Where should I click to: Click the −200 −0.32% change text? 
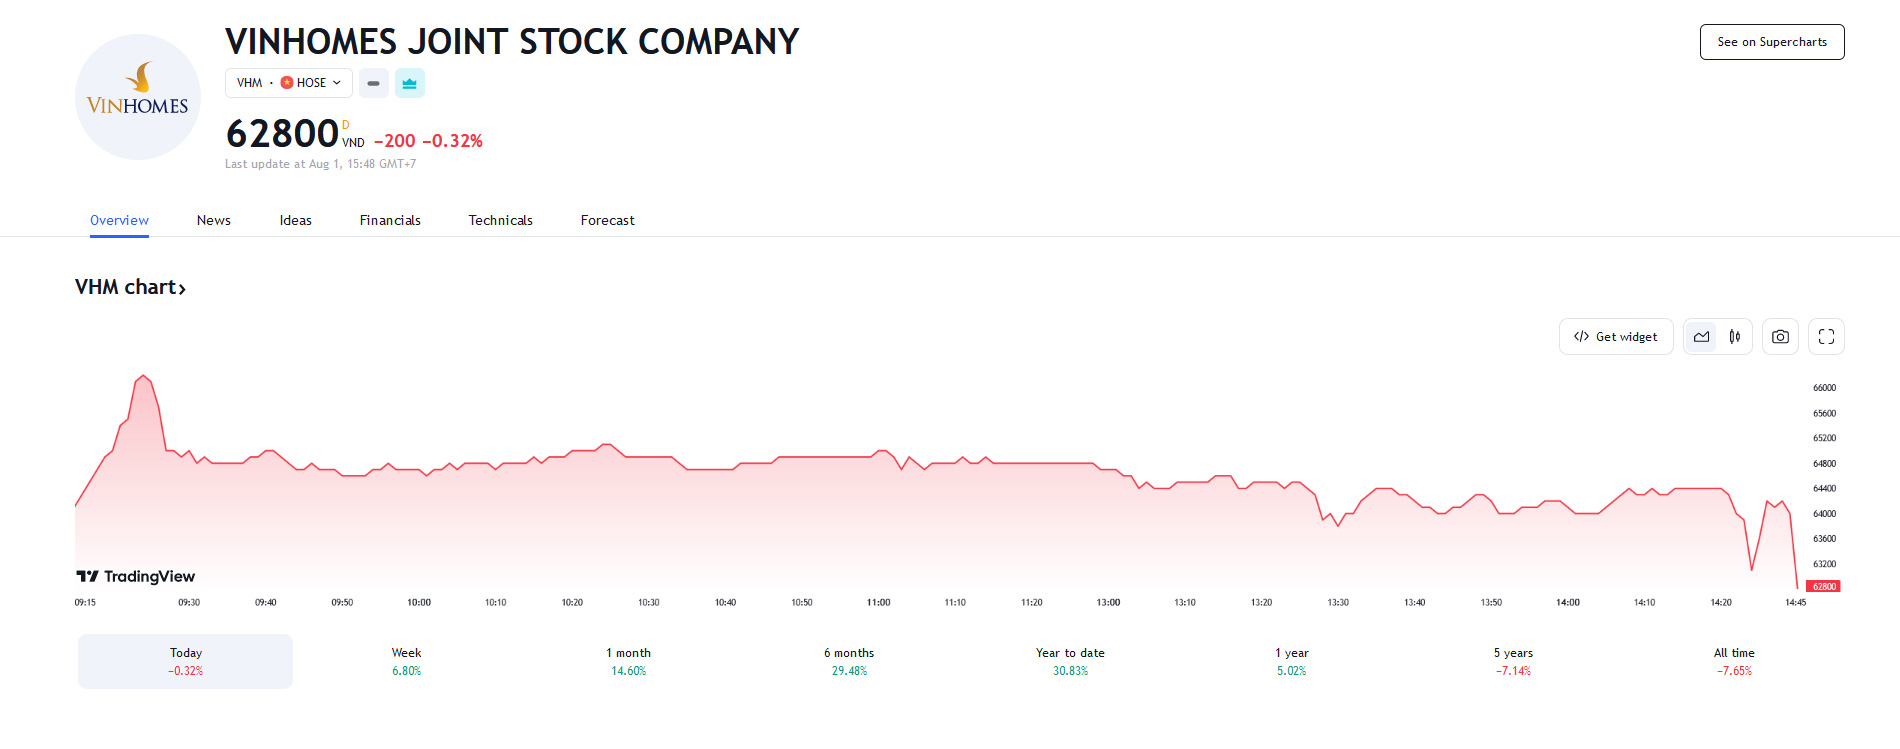[x=428, y=141]
